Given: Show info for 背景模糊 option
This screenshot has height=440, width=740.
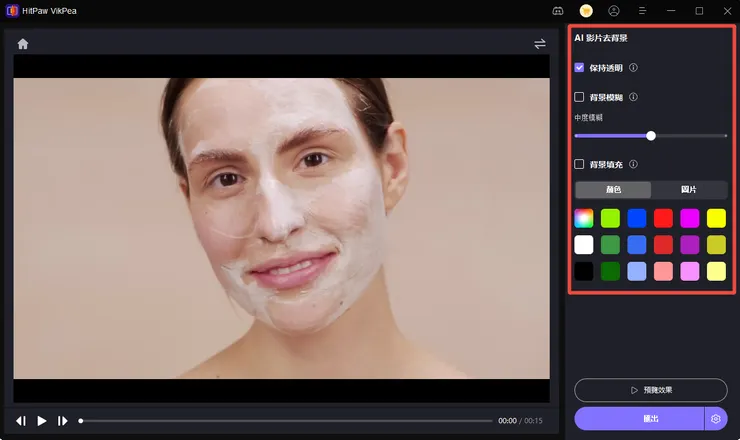Looking at the screenshot, I should (633, 97).
